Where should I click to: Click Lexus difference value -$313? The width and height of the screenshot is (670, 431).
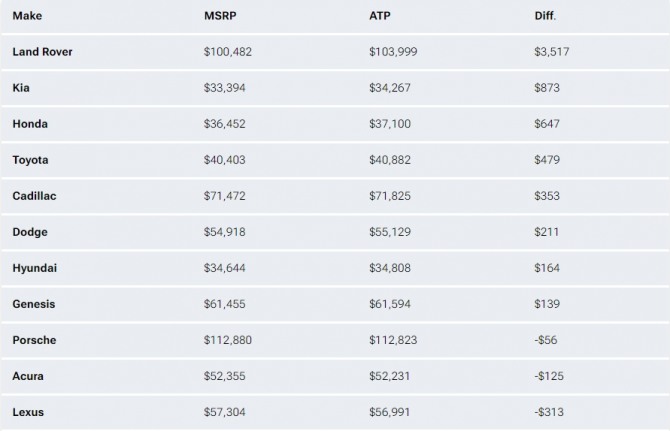(x=549, y=412)
